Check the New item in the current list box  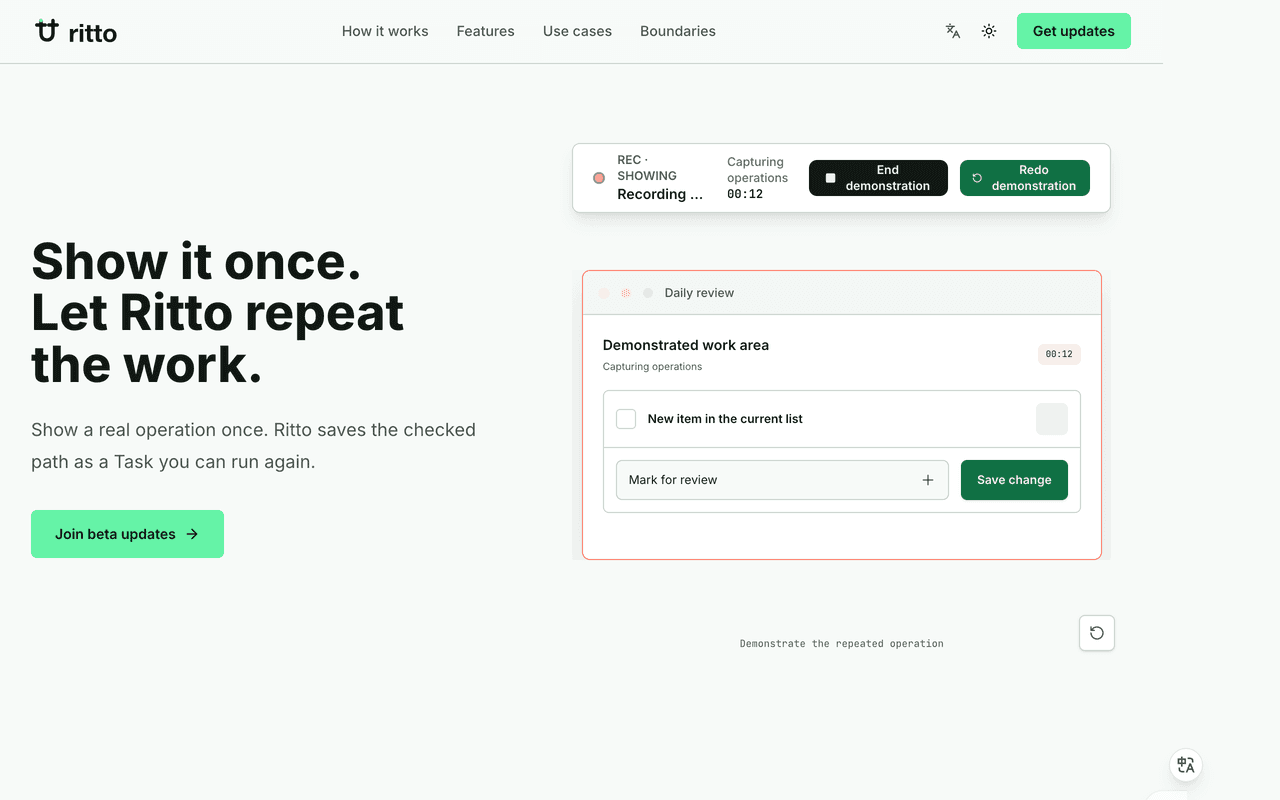[626, 419]
